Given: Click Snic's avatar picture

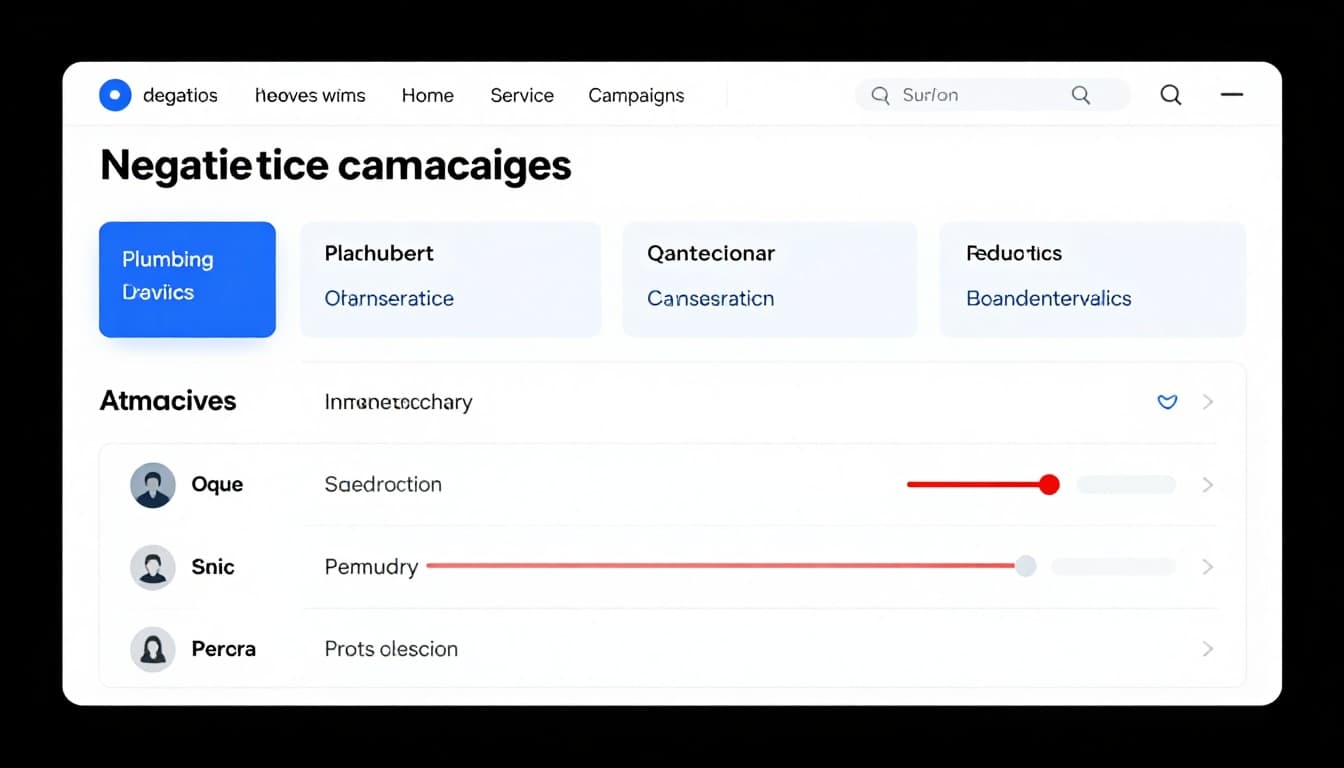Looking at the screenshot, I should tap(153, 567).
